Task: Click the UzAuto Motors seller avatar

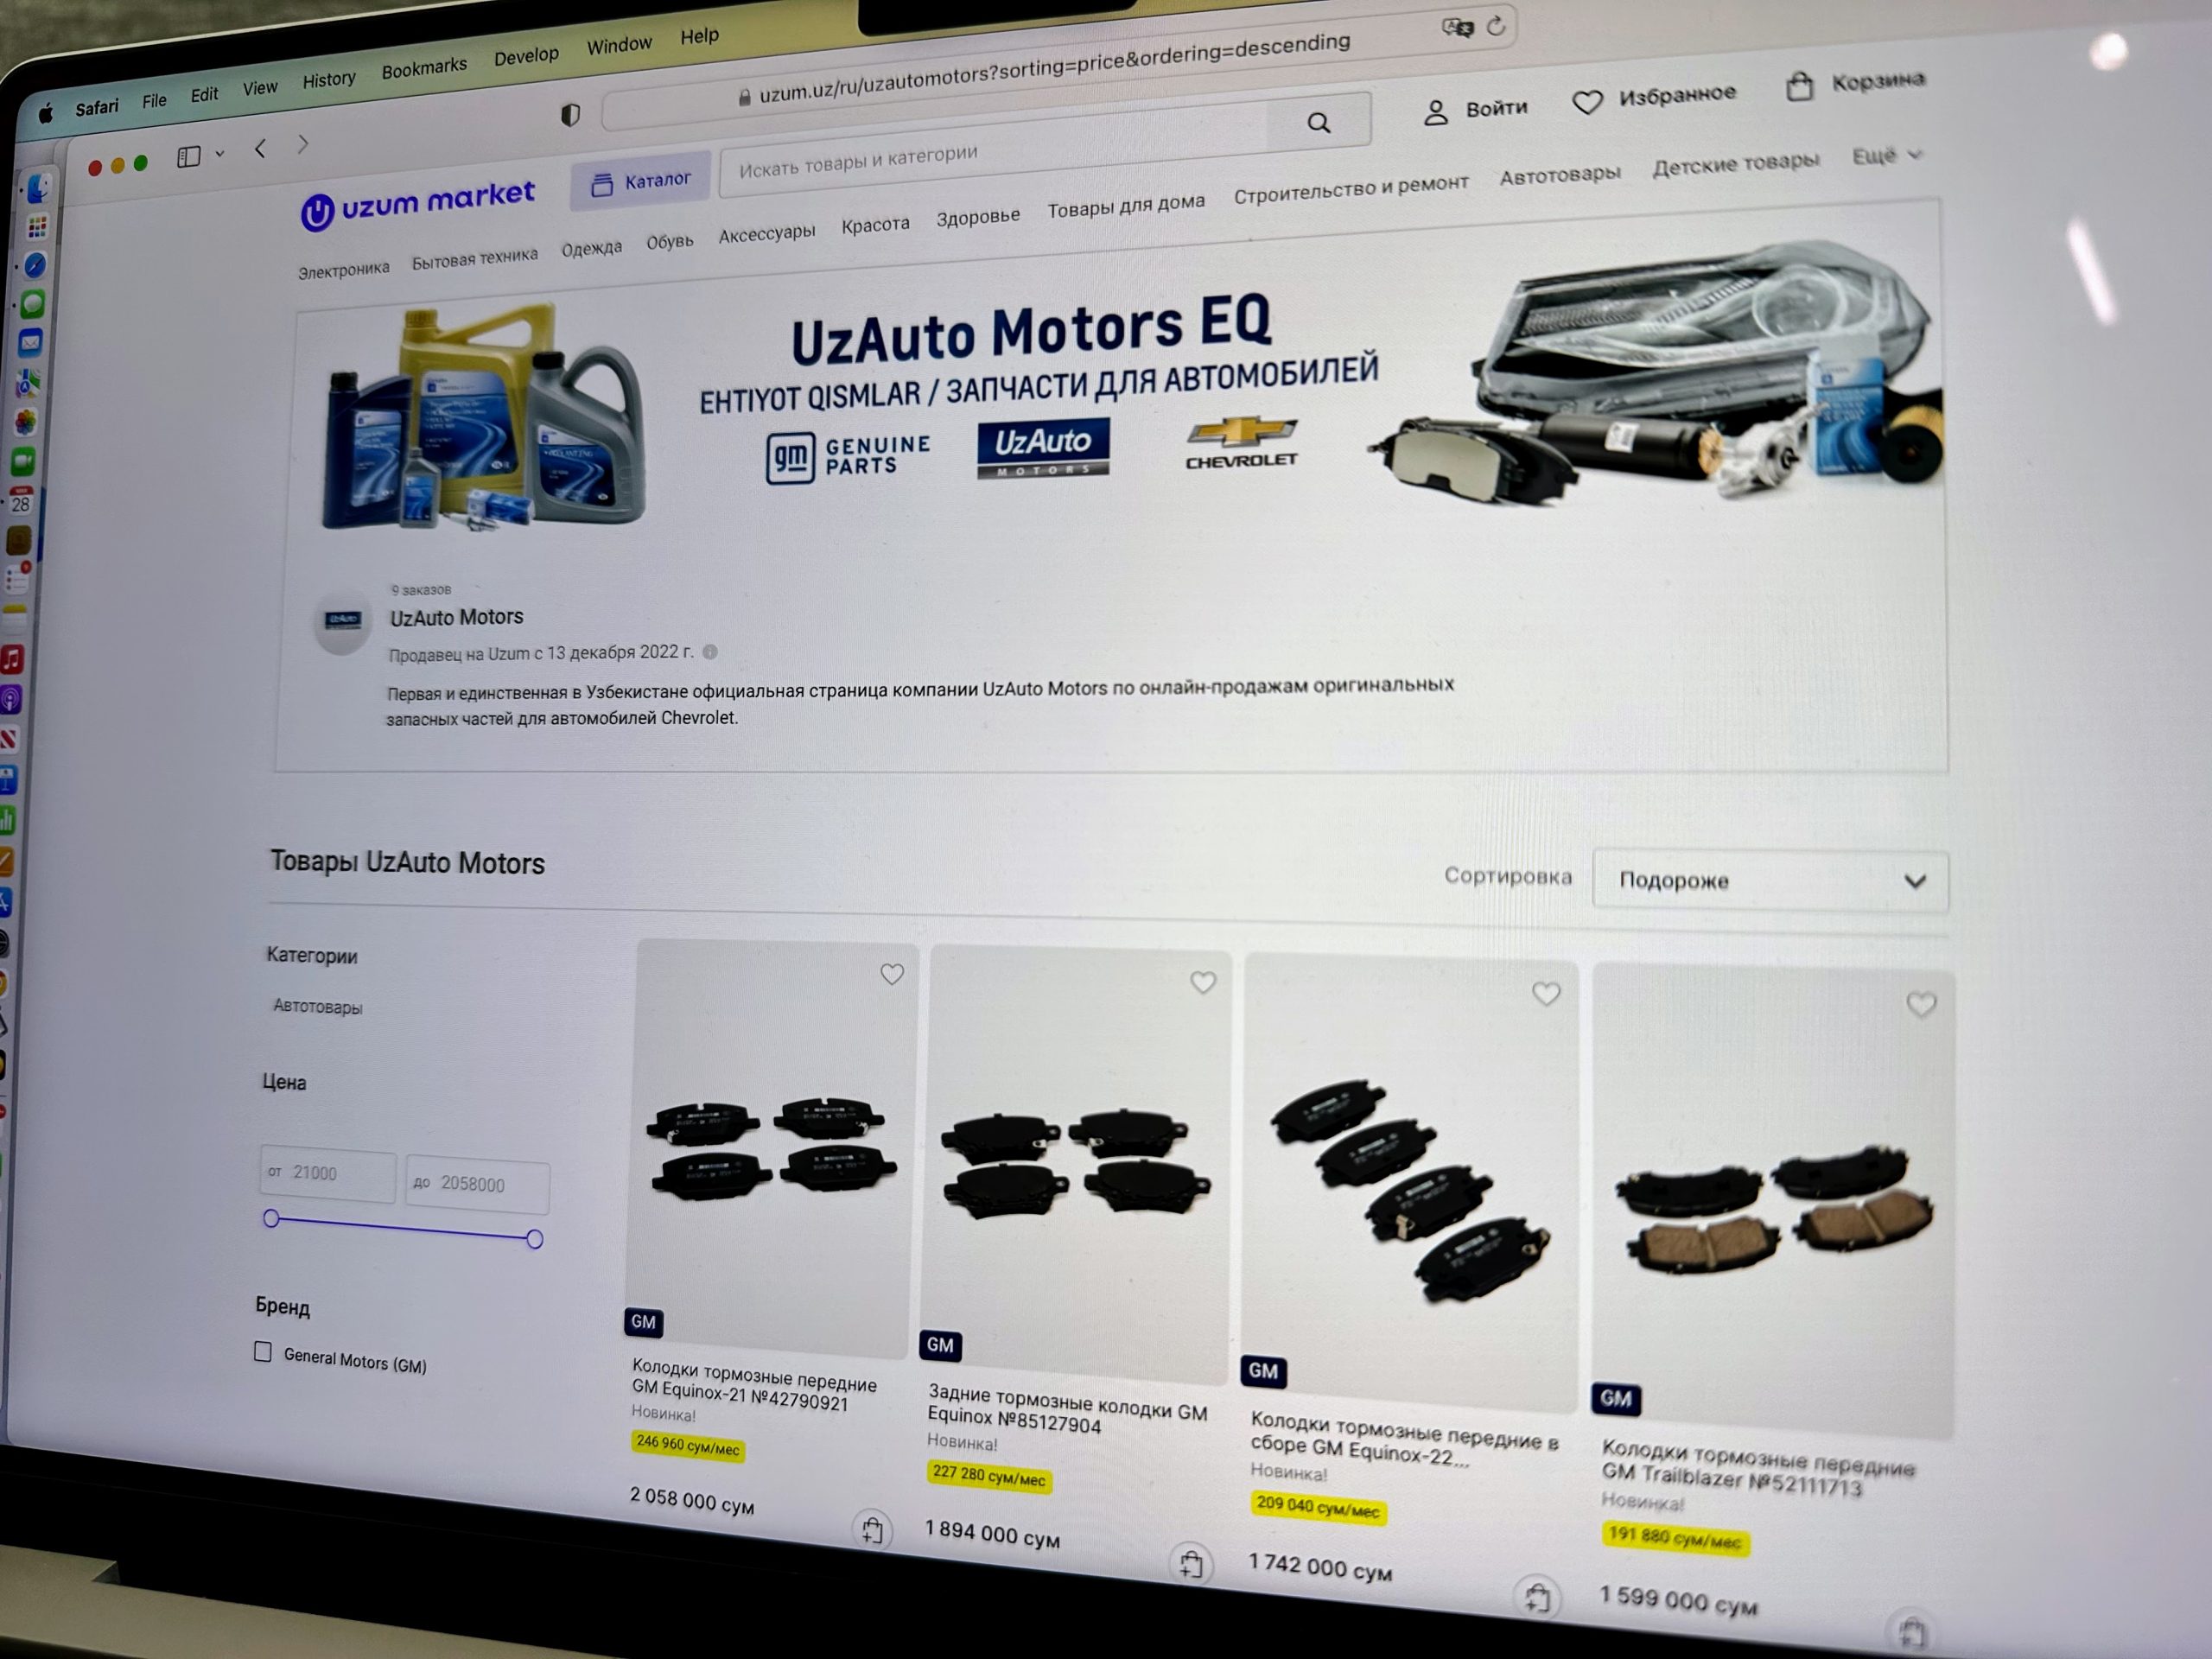Action: pos(342,622)
